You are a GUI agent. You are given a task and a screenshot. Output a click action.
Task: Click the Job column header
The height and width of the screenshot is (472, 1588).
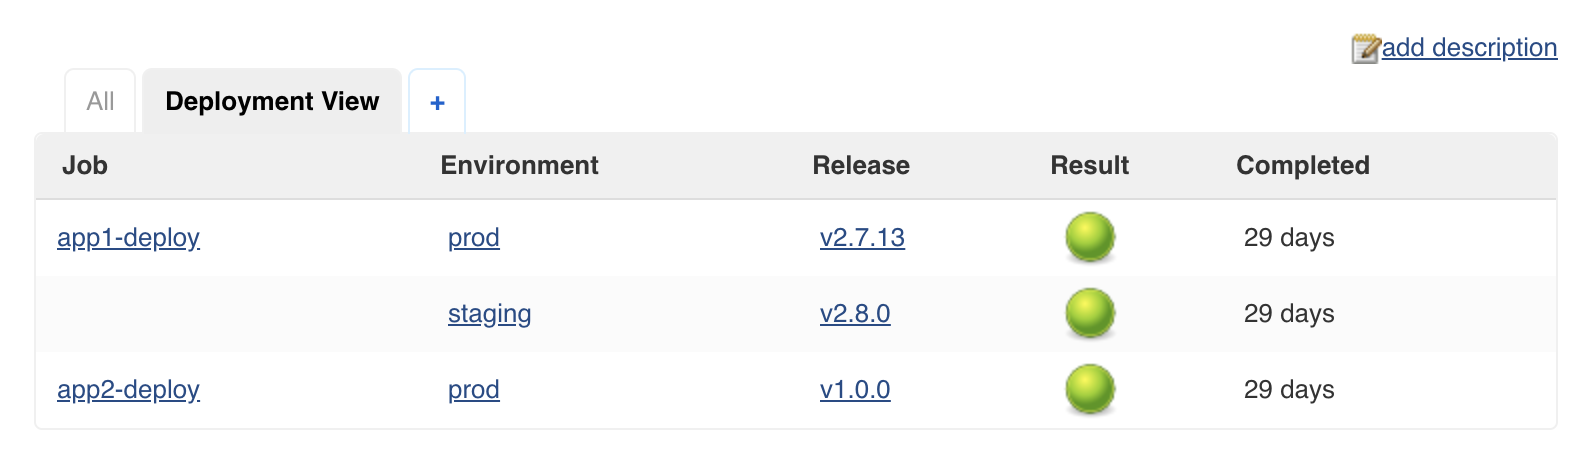tap(85, 165)
